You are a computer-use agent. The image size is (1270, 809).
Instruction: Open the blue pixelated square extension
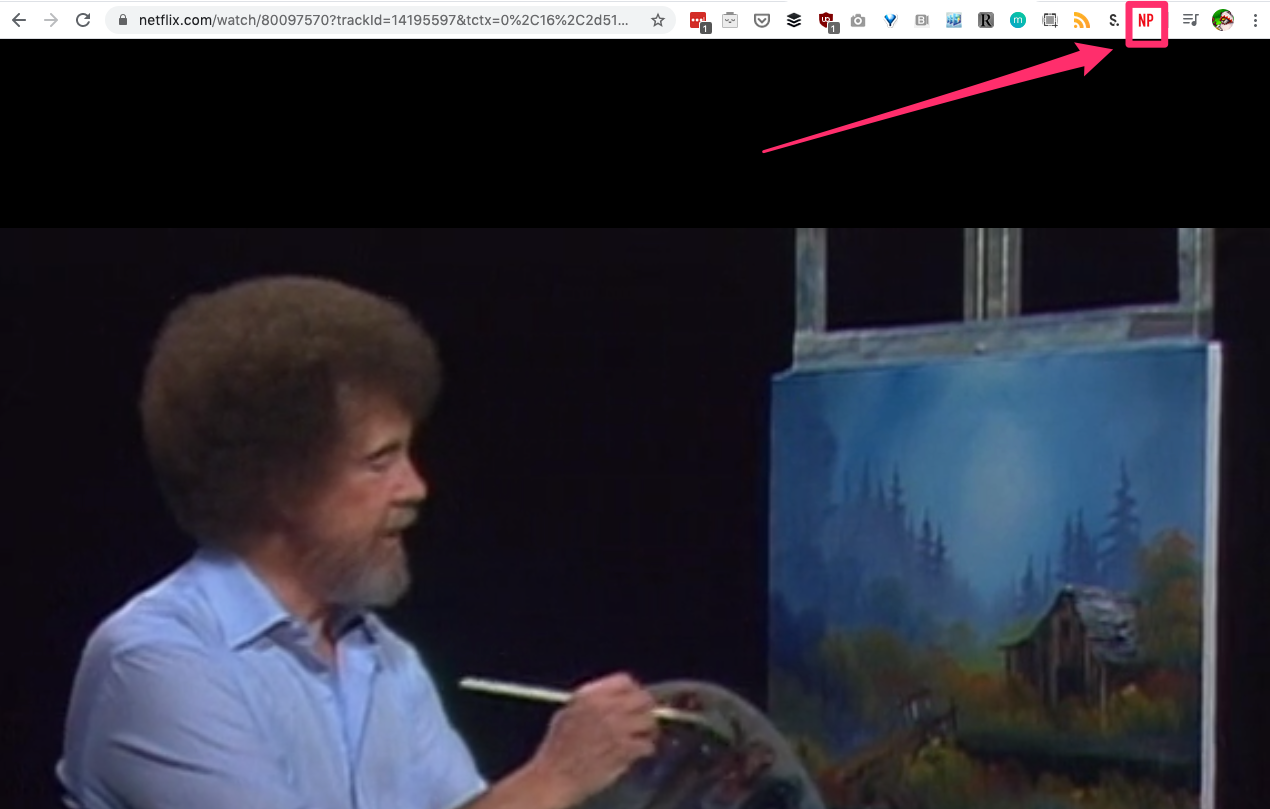954,20
